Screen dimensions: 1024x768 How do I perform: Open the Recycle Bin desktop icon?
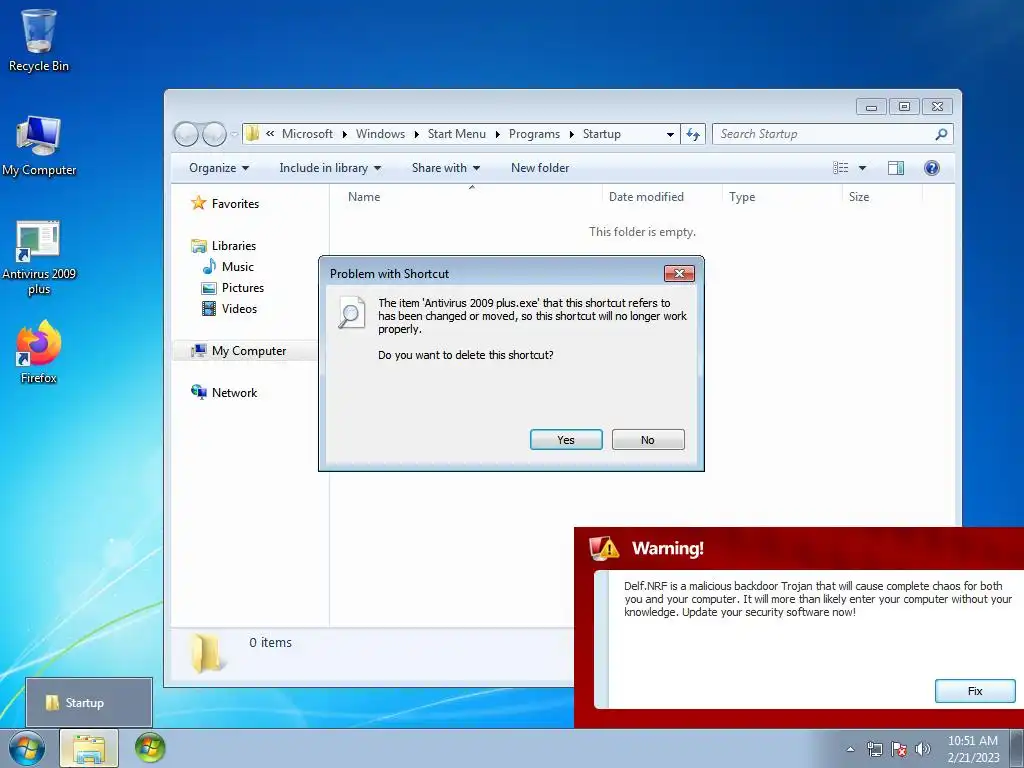click(39, 40)
